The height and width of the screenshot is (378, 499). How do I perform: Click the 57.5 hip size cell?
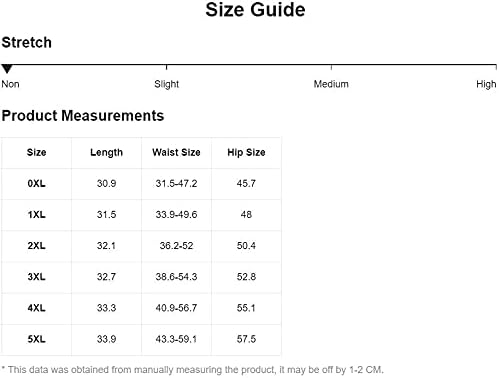246,339
